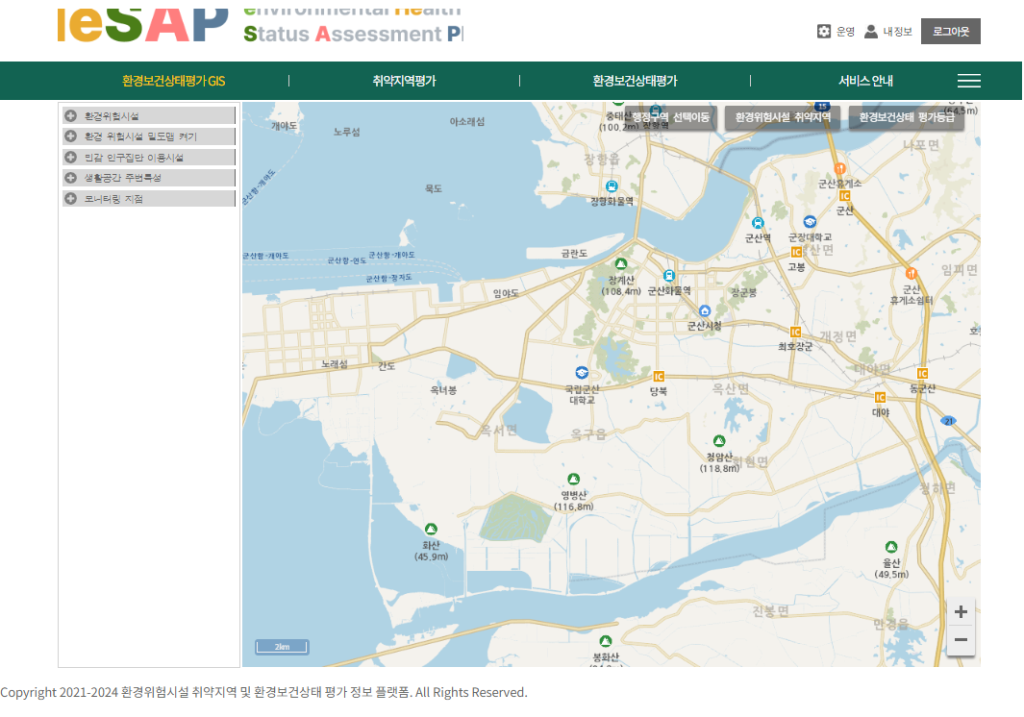Select the 취약지역평가 menu

point(404,81)
